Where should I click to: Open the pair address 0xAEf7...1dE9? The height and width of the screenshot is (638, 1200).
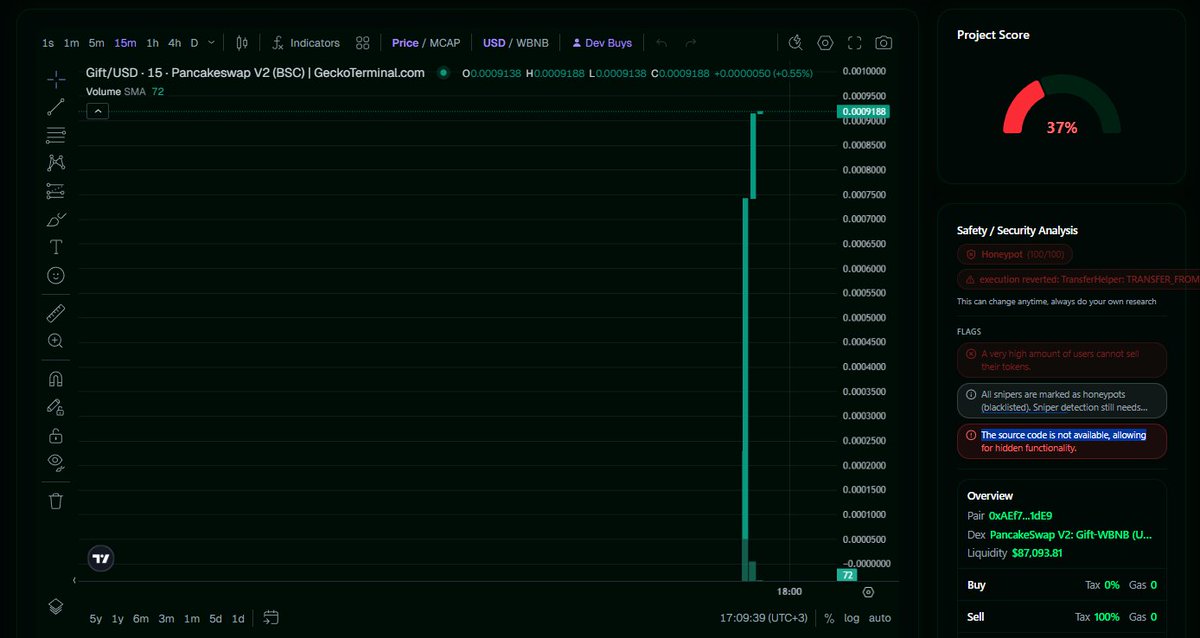[x=1022, y=516]
